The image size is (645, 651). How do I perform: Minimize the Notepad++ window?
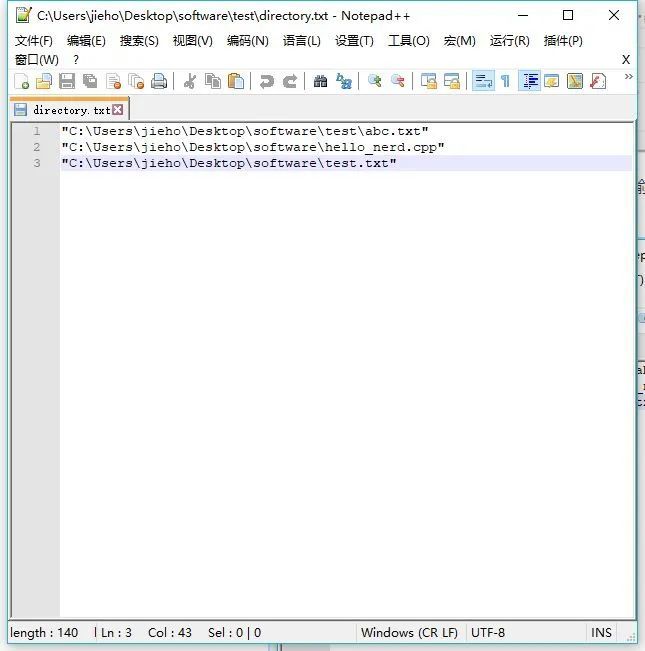pyautogui.click(x=523, y=15)
